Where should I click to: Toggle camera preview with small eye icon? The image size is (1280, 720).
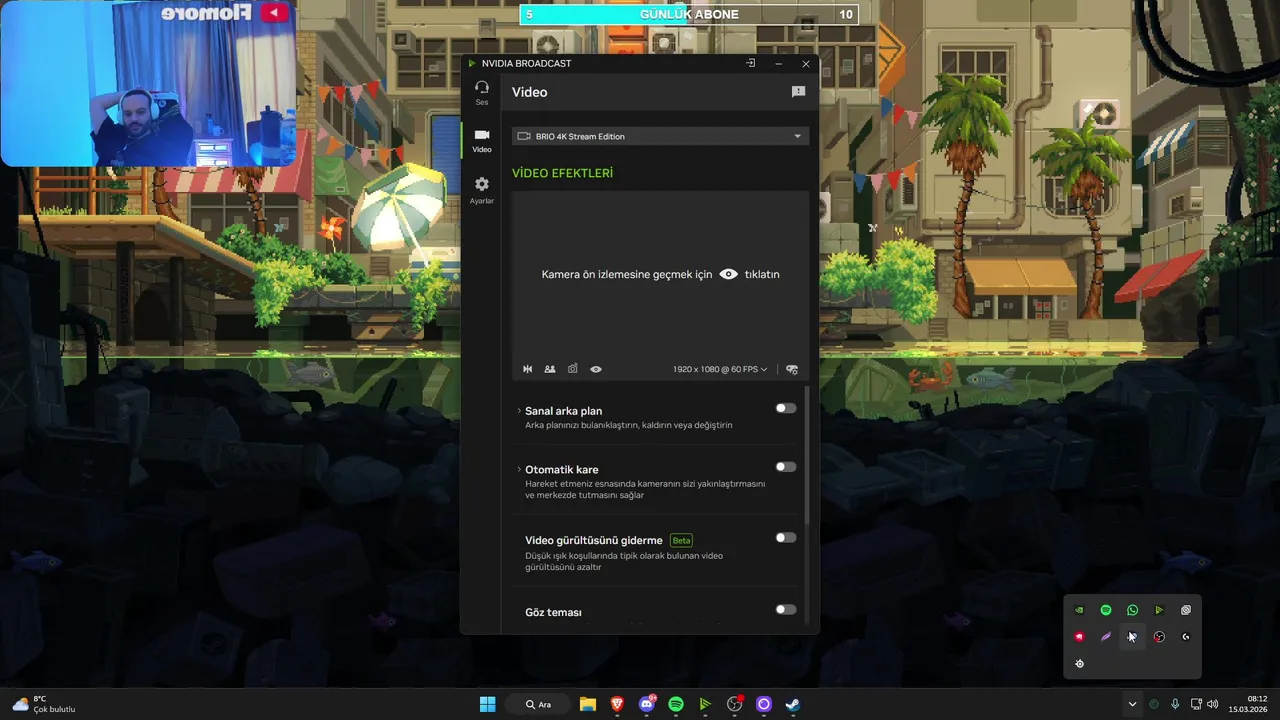click(596, 369)
